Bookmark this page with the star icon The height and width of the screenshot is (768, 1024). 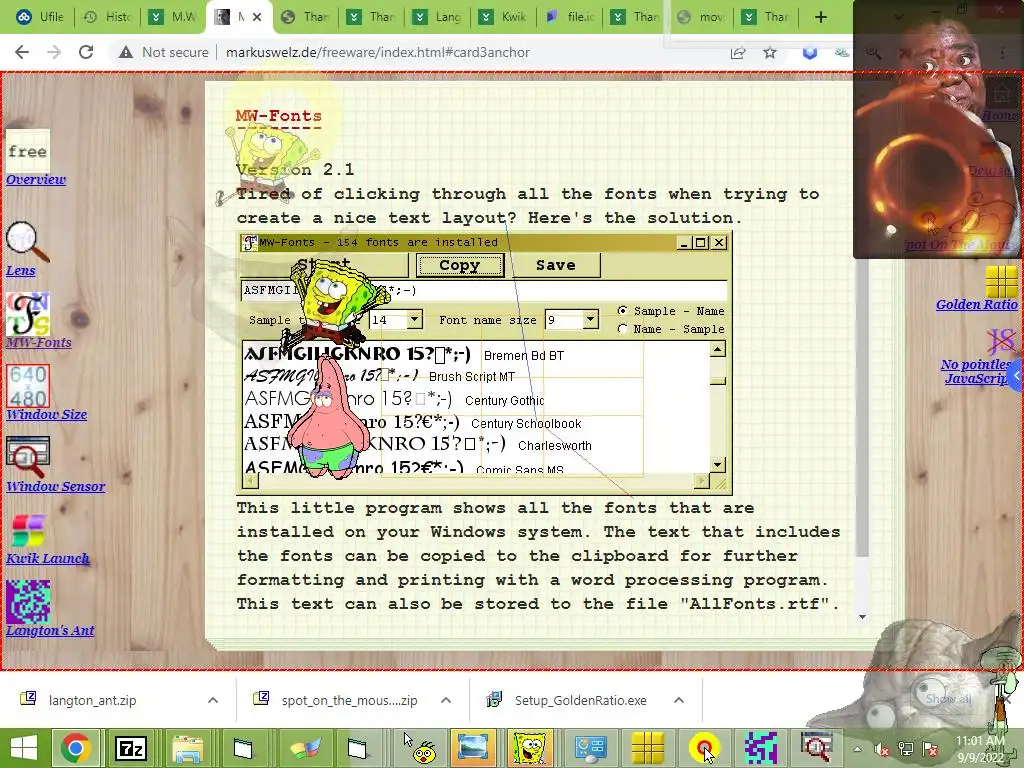770,52
